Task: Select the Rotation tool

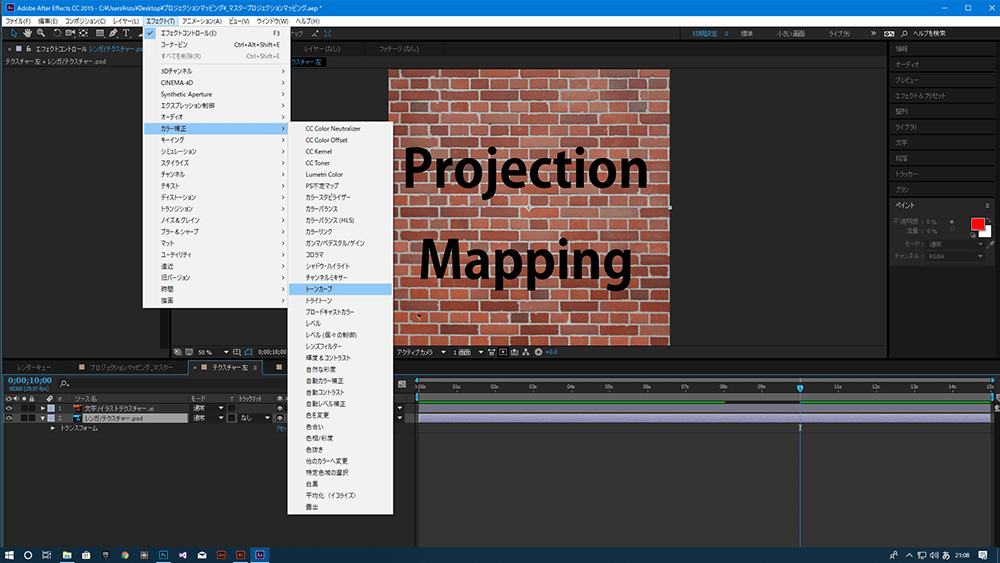Action: click(55, 33)
